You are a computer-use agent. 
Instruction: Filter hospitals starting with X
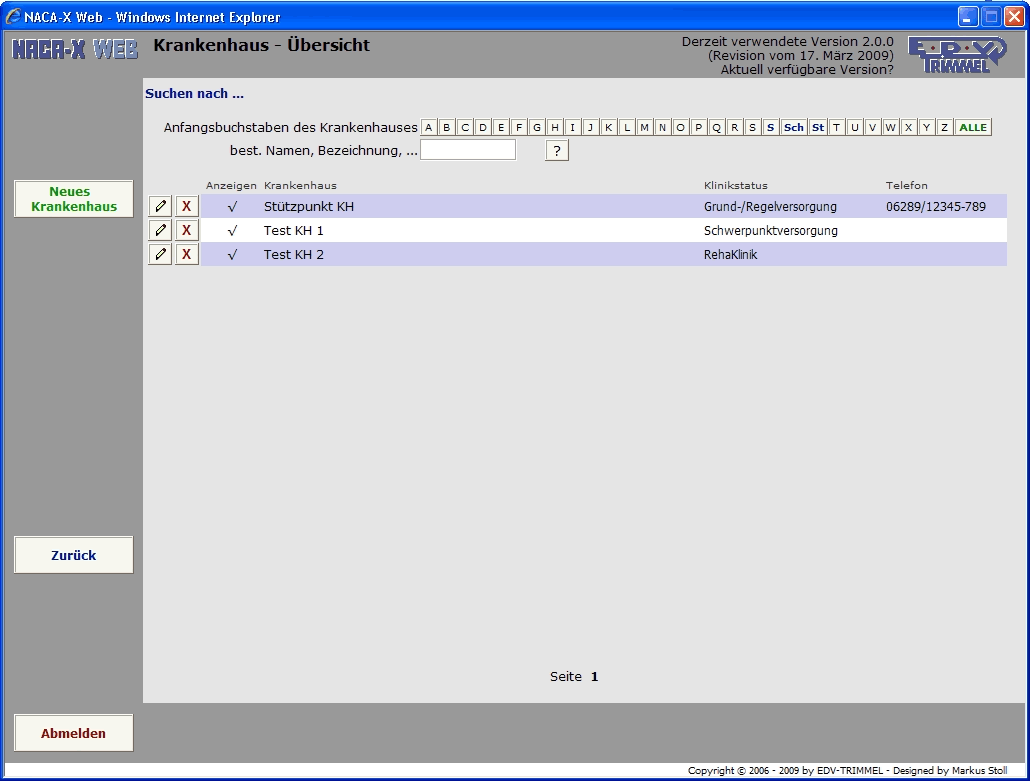[x=908, y=127]
